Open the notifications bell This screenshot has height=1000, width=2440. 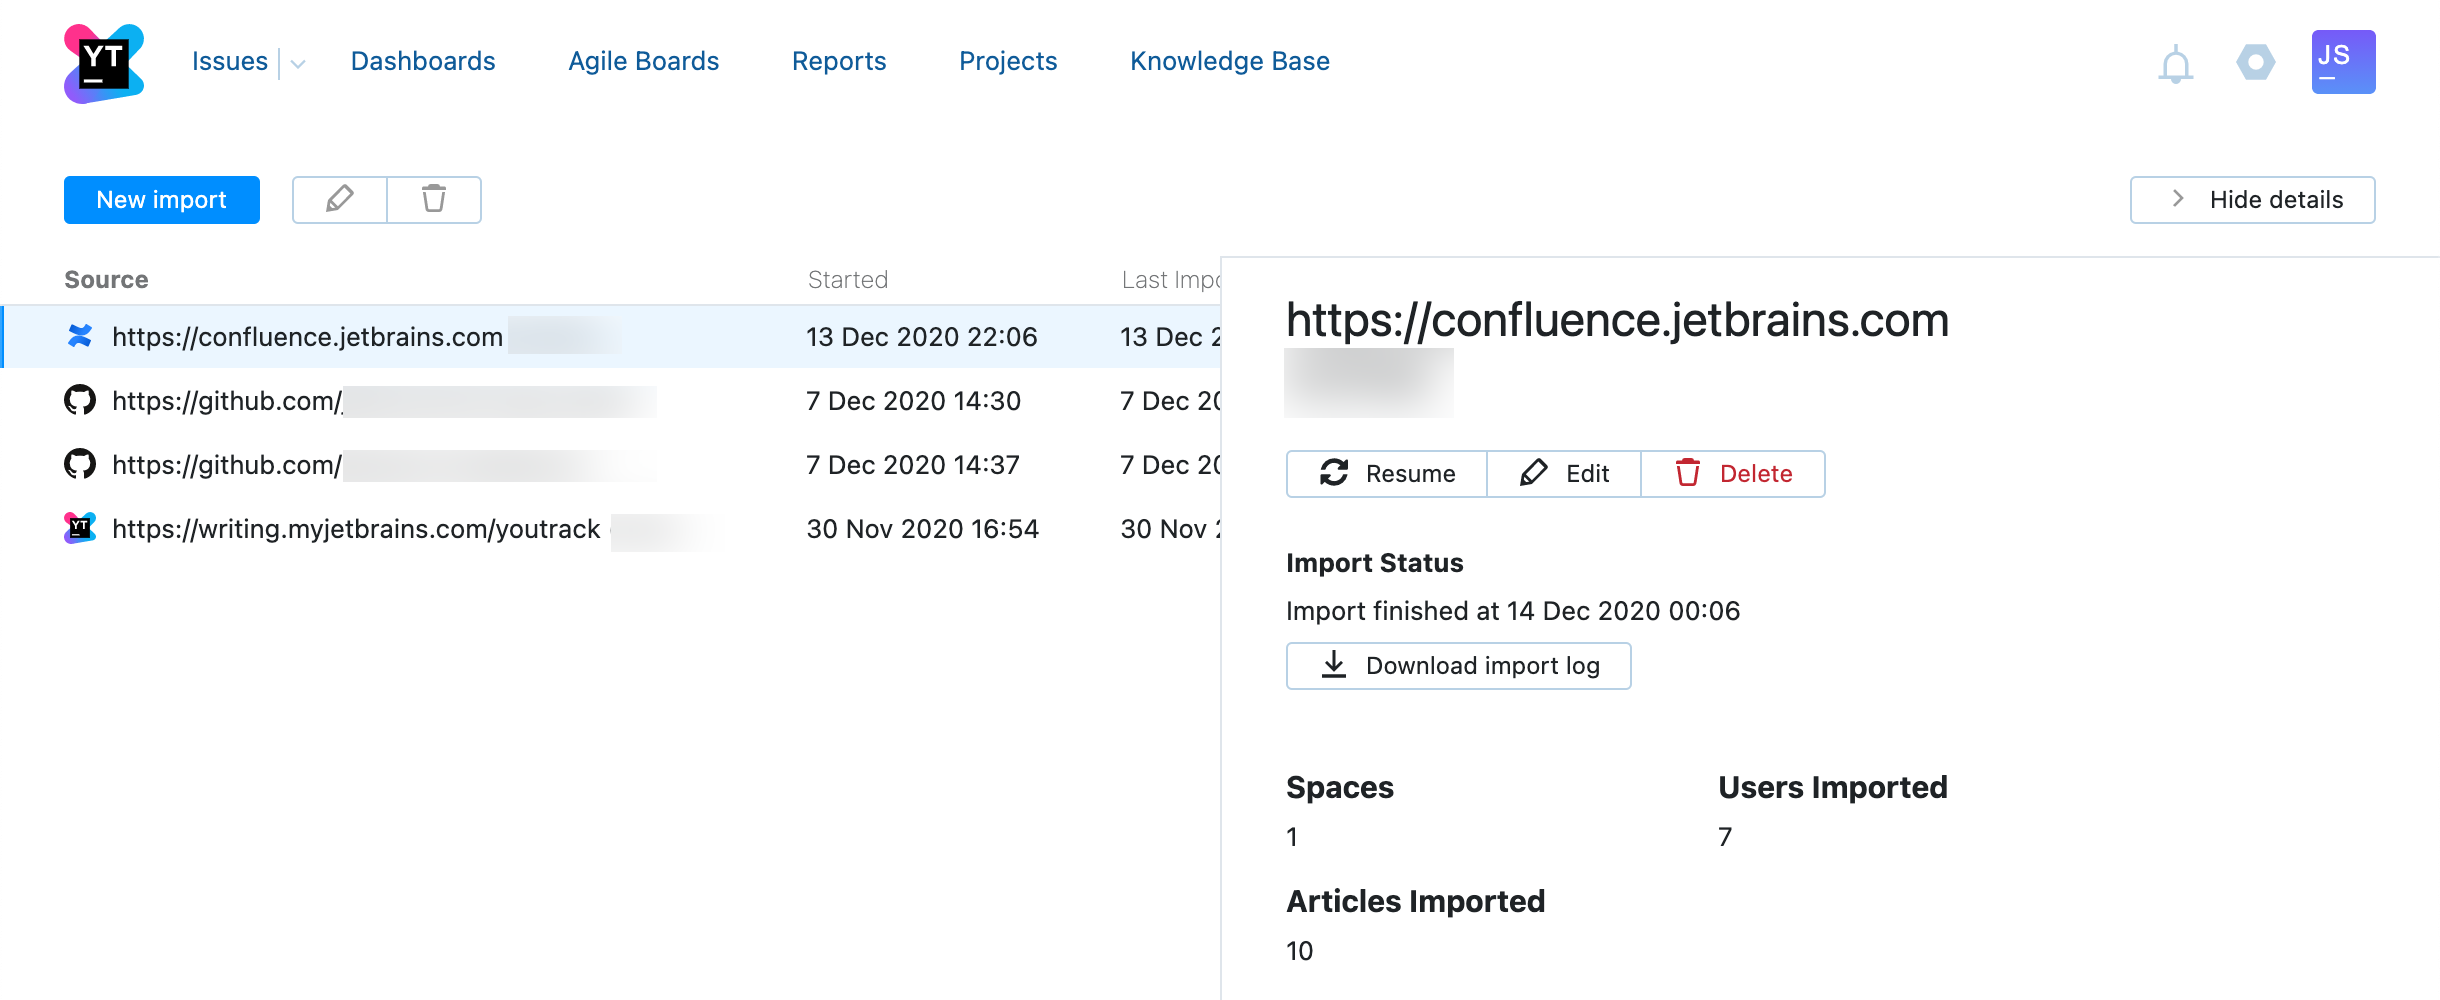(2175, 64)
